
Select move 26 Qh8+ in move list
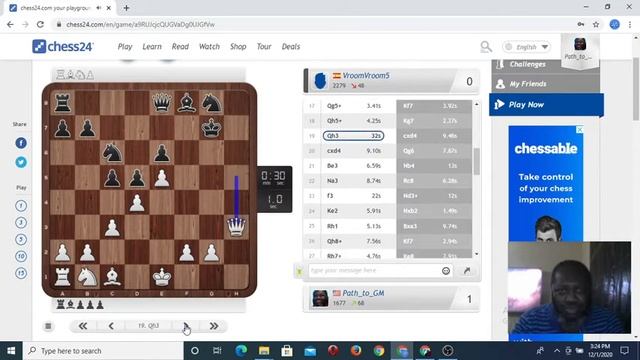[x=353, y=241]
